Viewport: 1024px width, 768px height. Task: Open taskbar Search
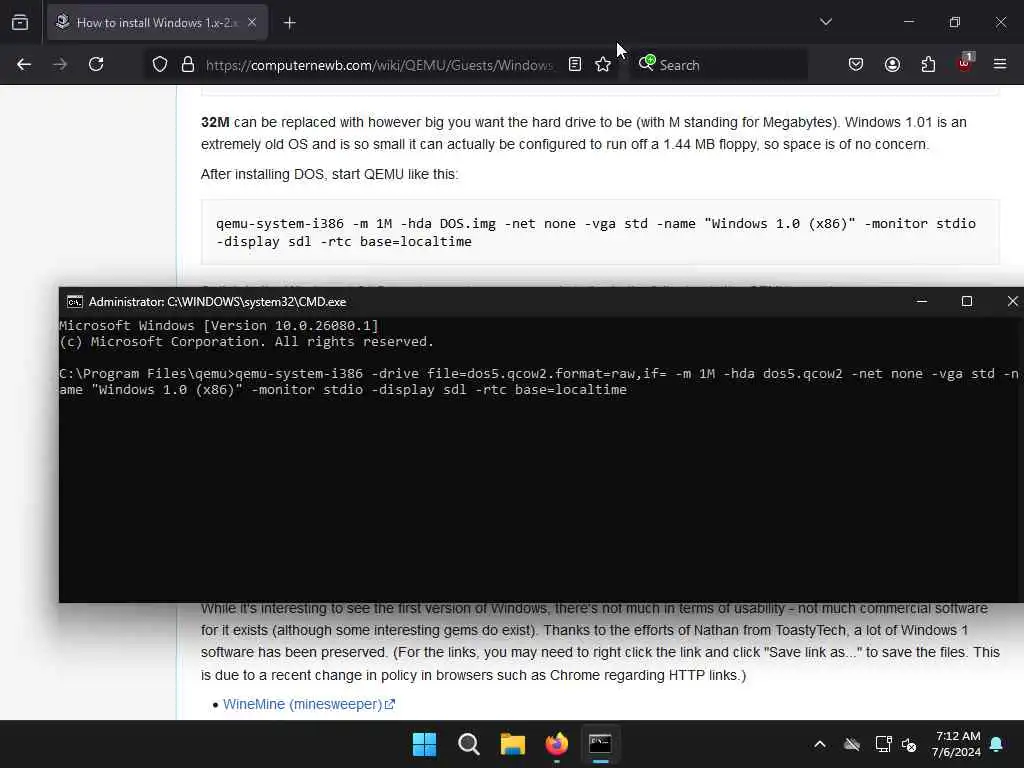[x=468, y=744]
